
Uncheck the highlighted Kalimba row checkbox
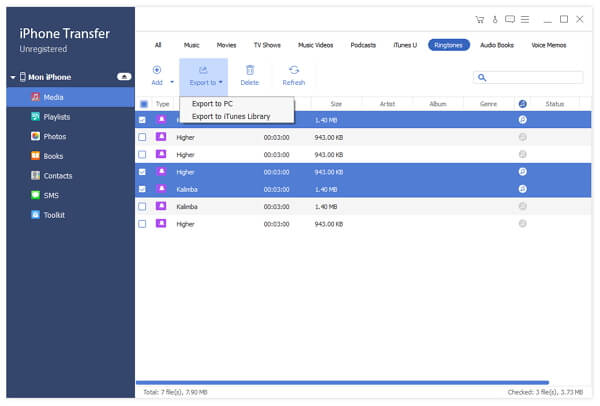142,189
